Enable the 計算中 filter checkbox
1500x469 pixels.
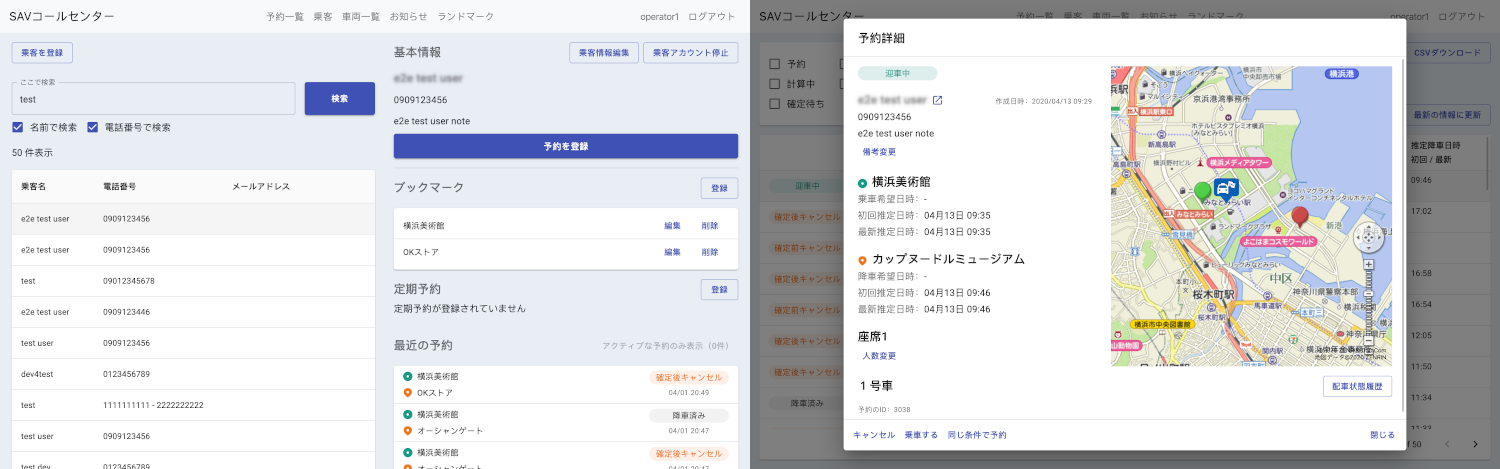774,84
